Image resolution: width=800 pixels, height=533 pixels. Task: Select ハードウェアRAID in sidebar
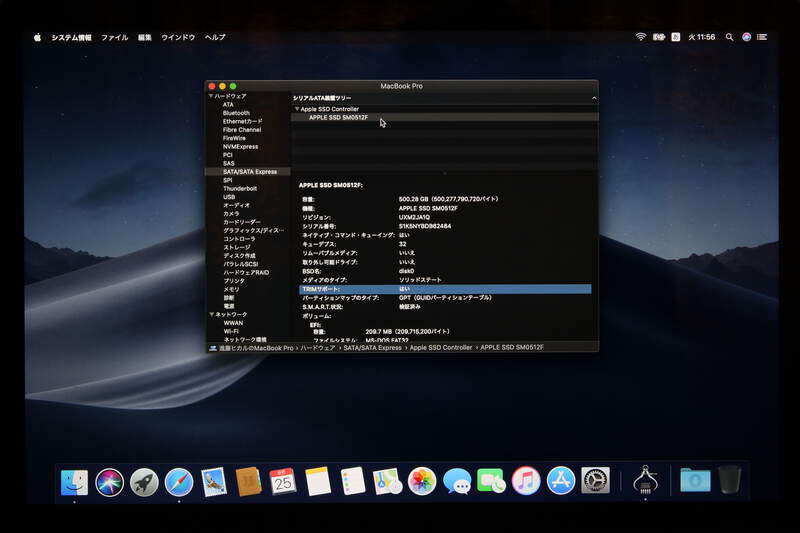[x=246, y=272]
